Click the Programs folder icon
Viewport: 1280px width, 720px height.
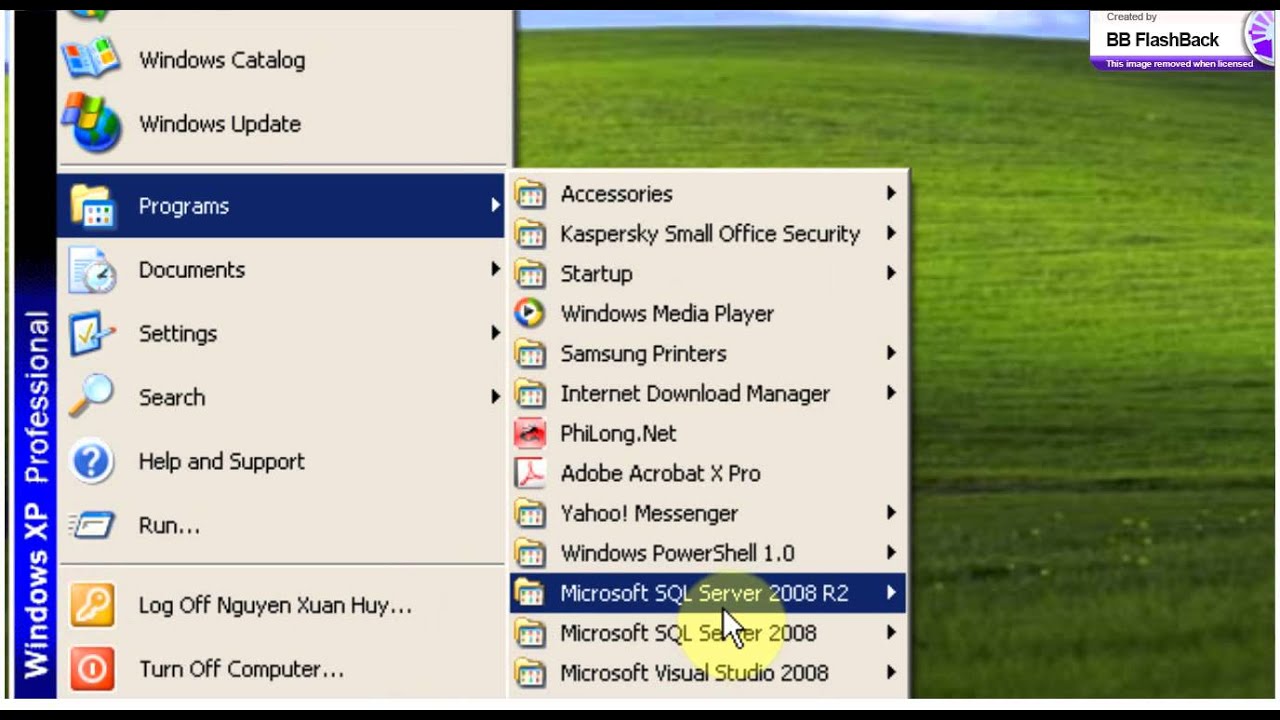tap(92, 206)
